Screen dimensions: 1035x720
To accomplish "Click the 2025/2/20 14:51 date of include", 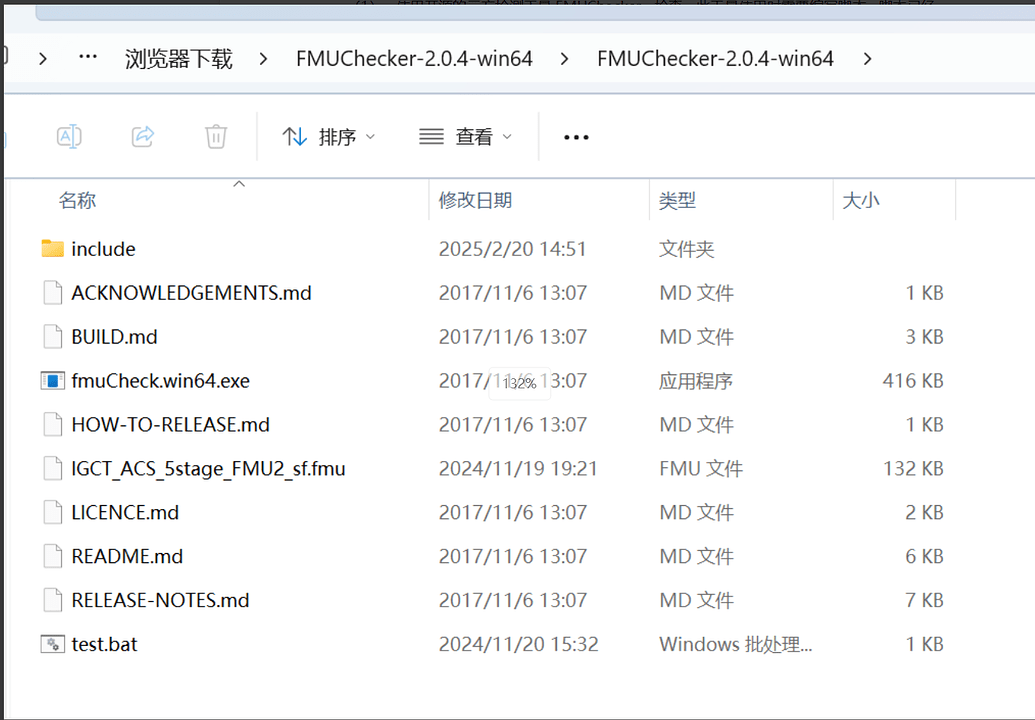I will [x=512, y=249].
